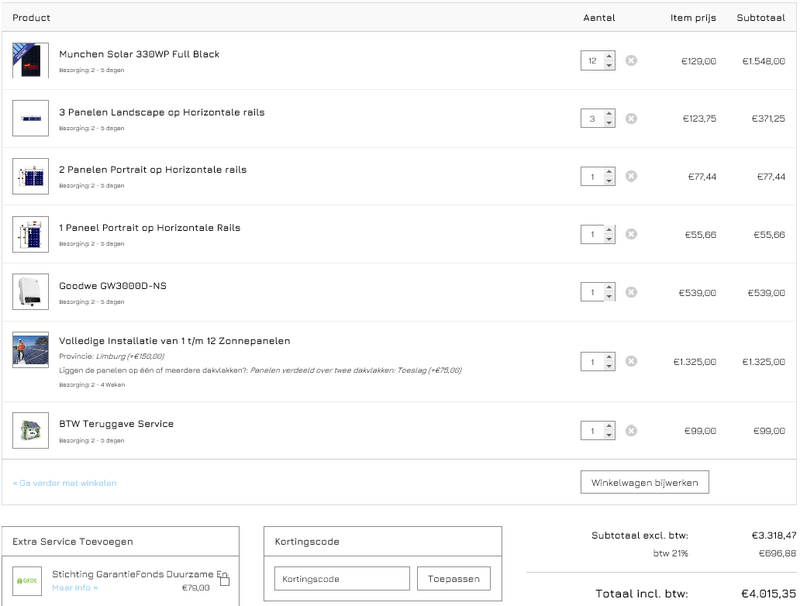
Task: Click the GFDE logo icon
Action: 27,581
